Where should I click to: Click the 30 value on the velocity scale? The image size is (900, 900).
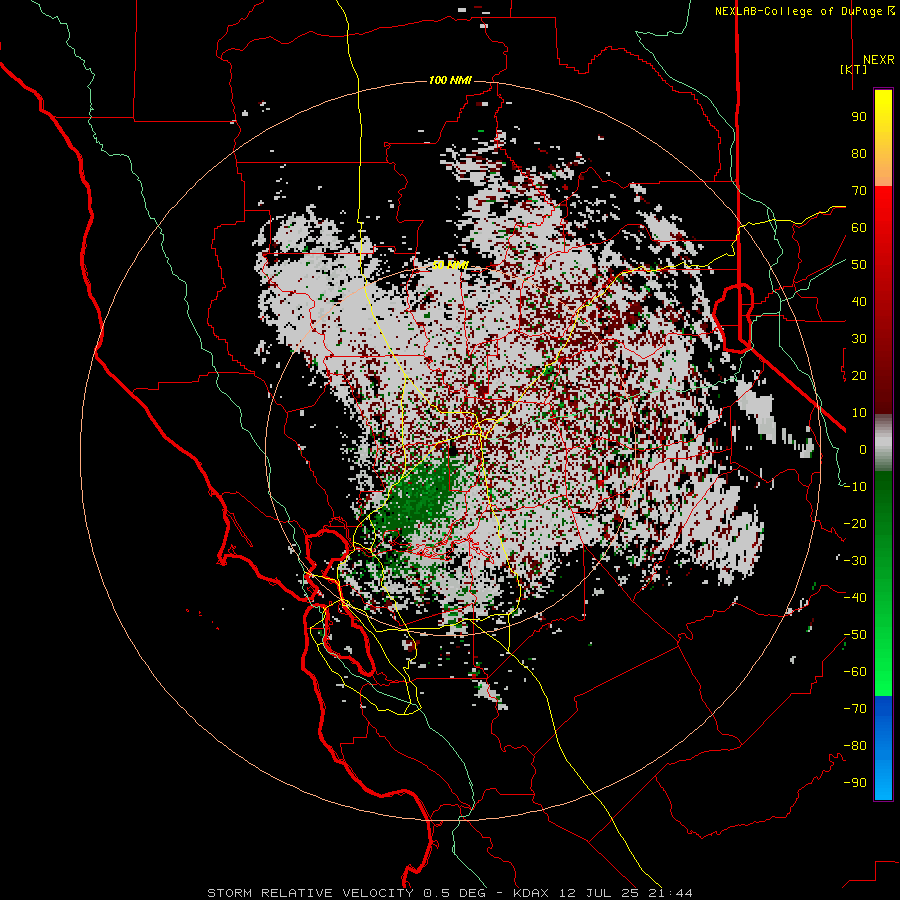tap(859, 339)
